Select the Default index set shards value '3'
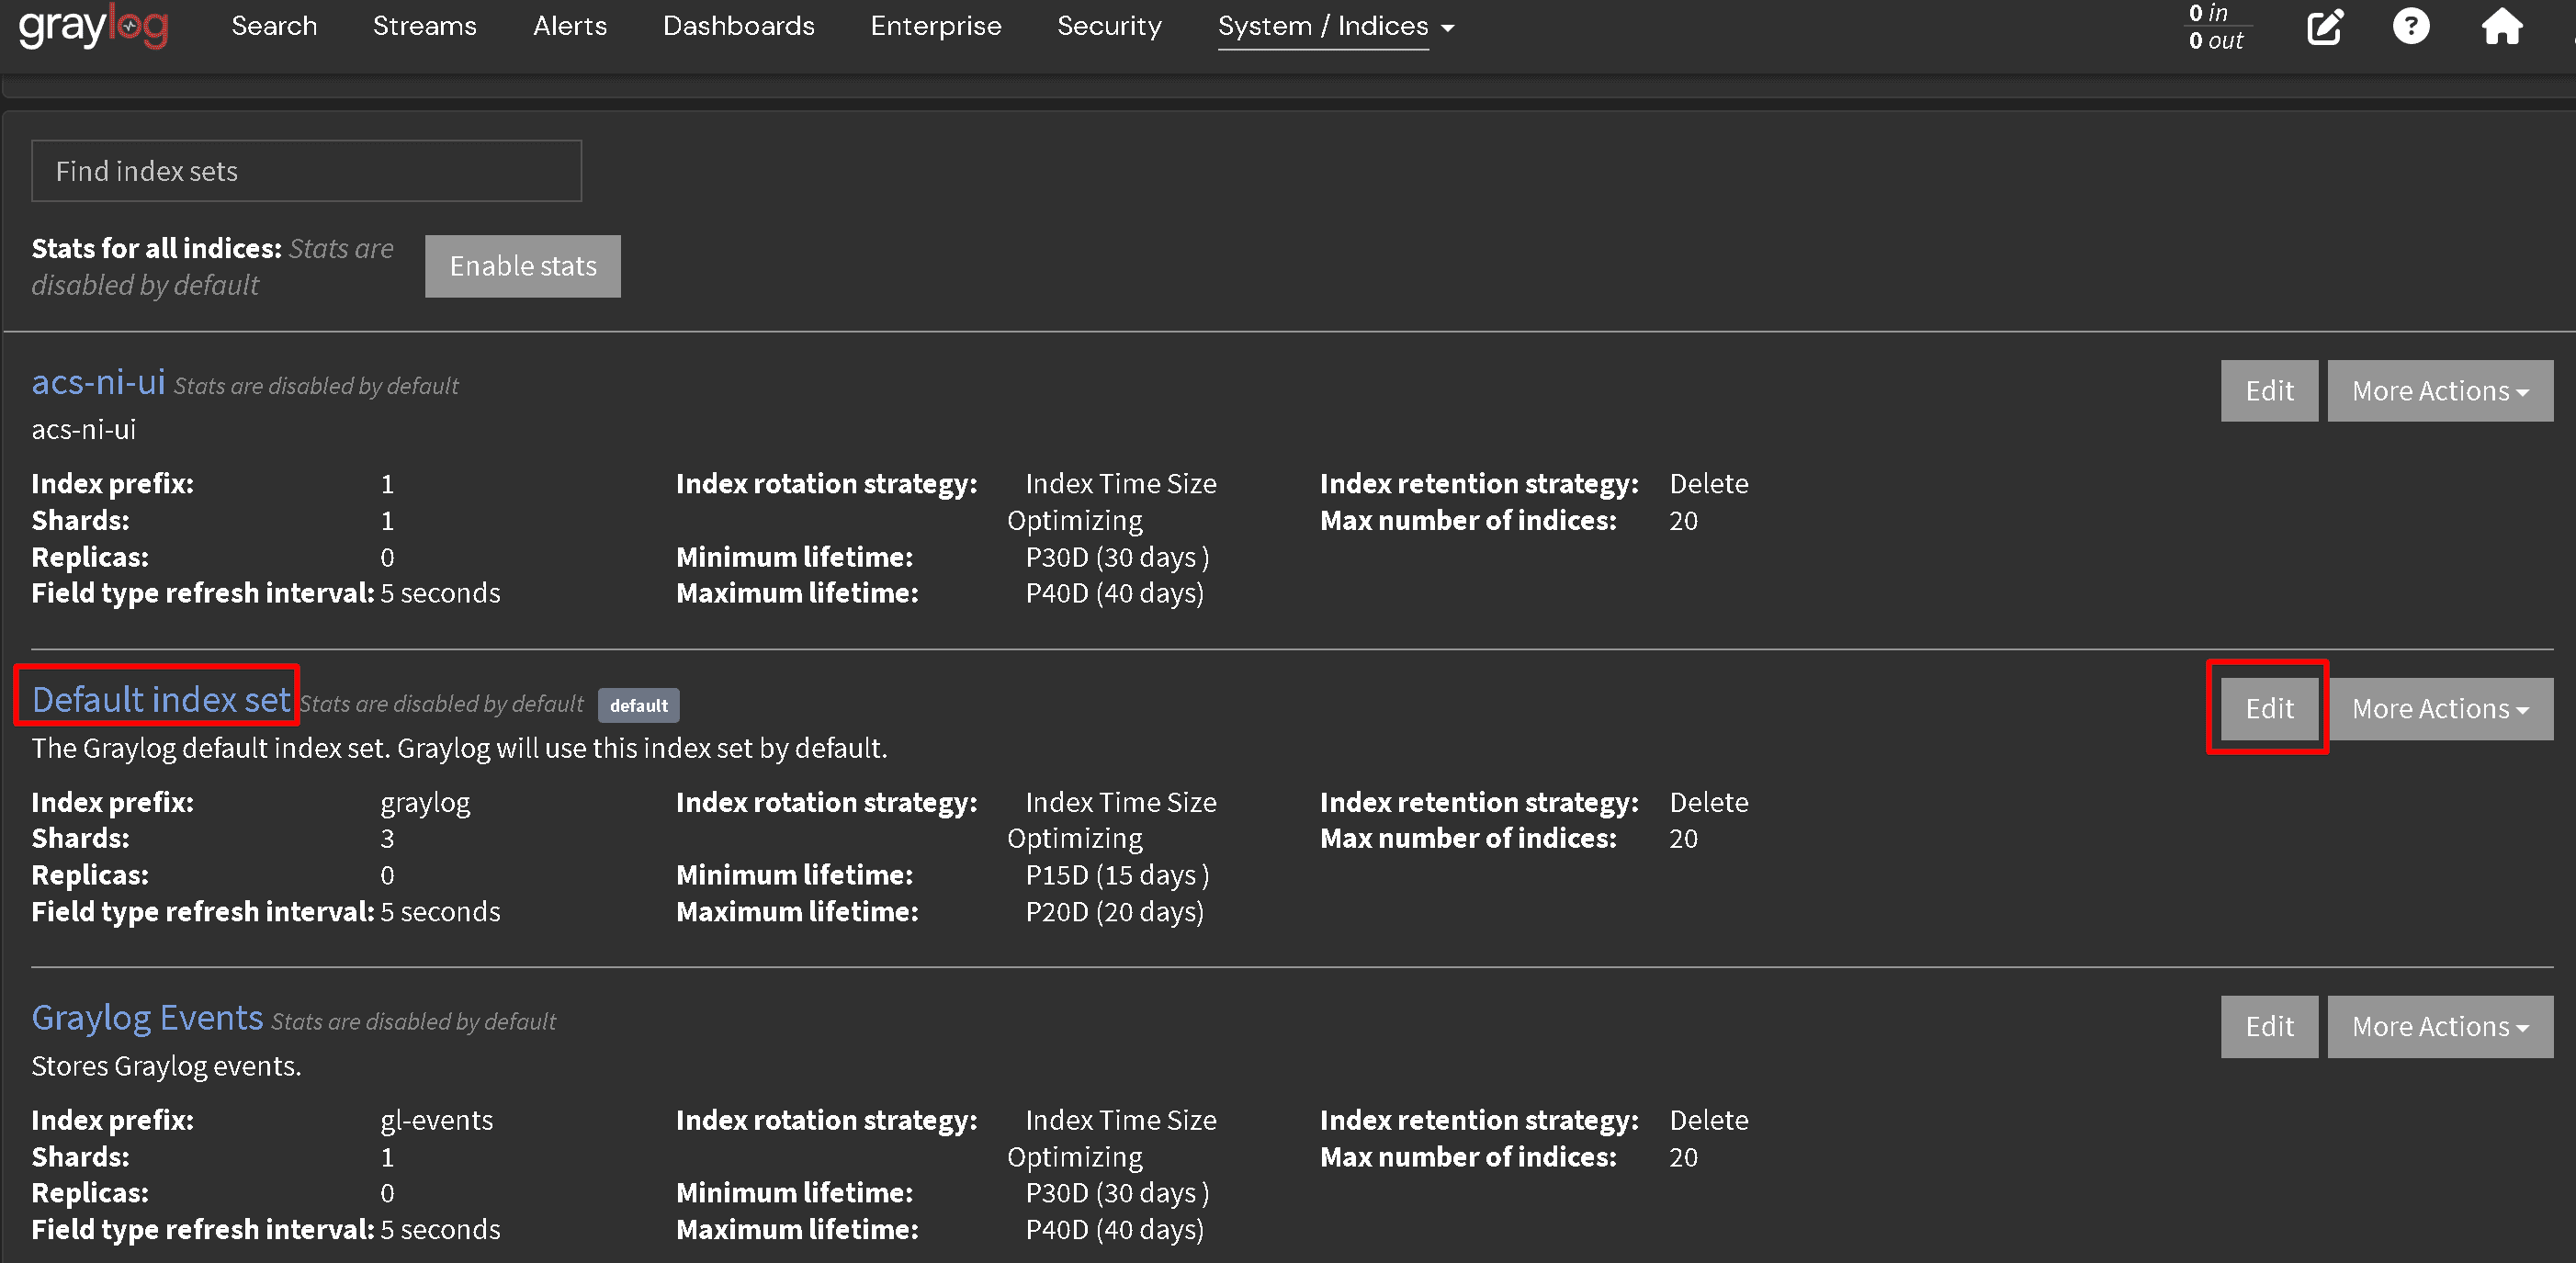The height and width of the screenshot is (1263, 2576). coord(387,838)
